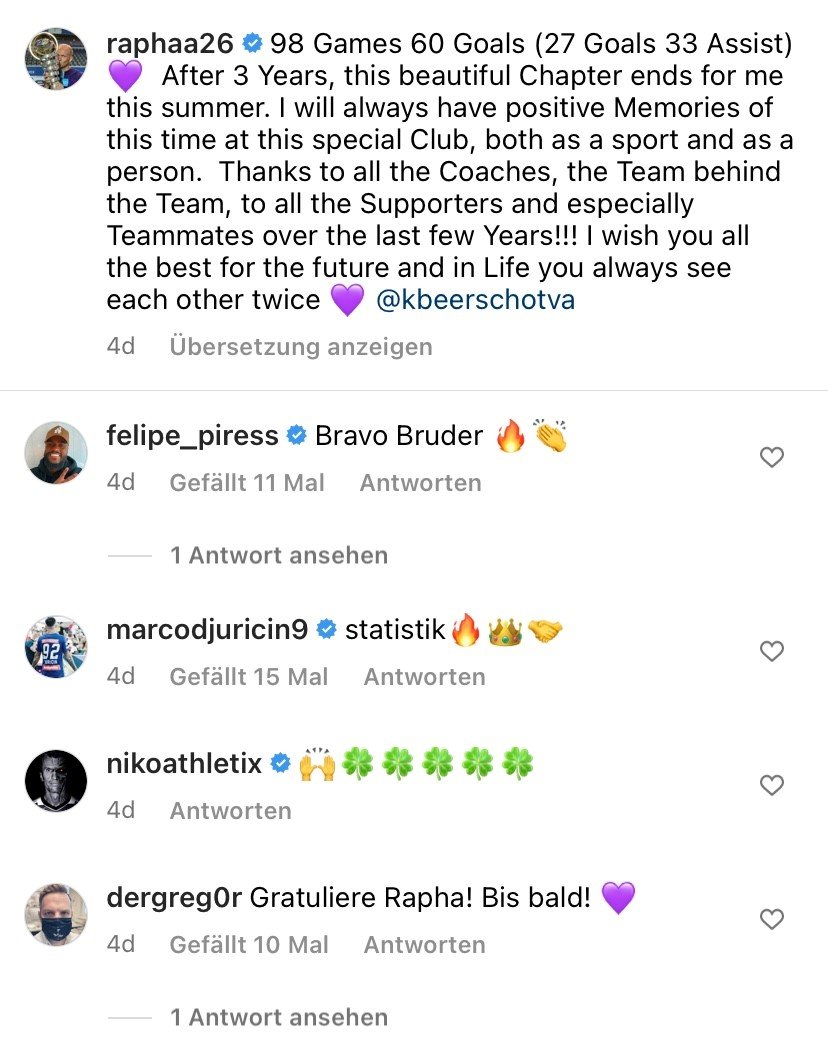Image resolution: width=828 pixels, height=1064 pixels.
Task: Open felipe_piress's profile avatar
Action: (56, 453)
